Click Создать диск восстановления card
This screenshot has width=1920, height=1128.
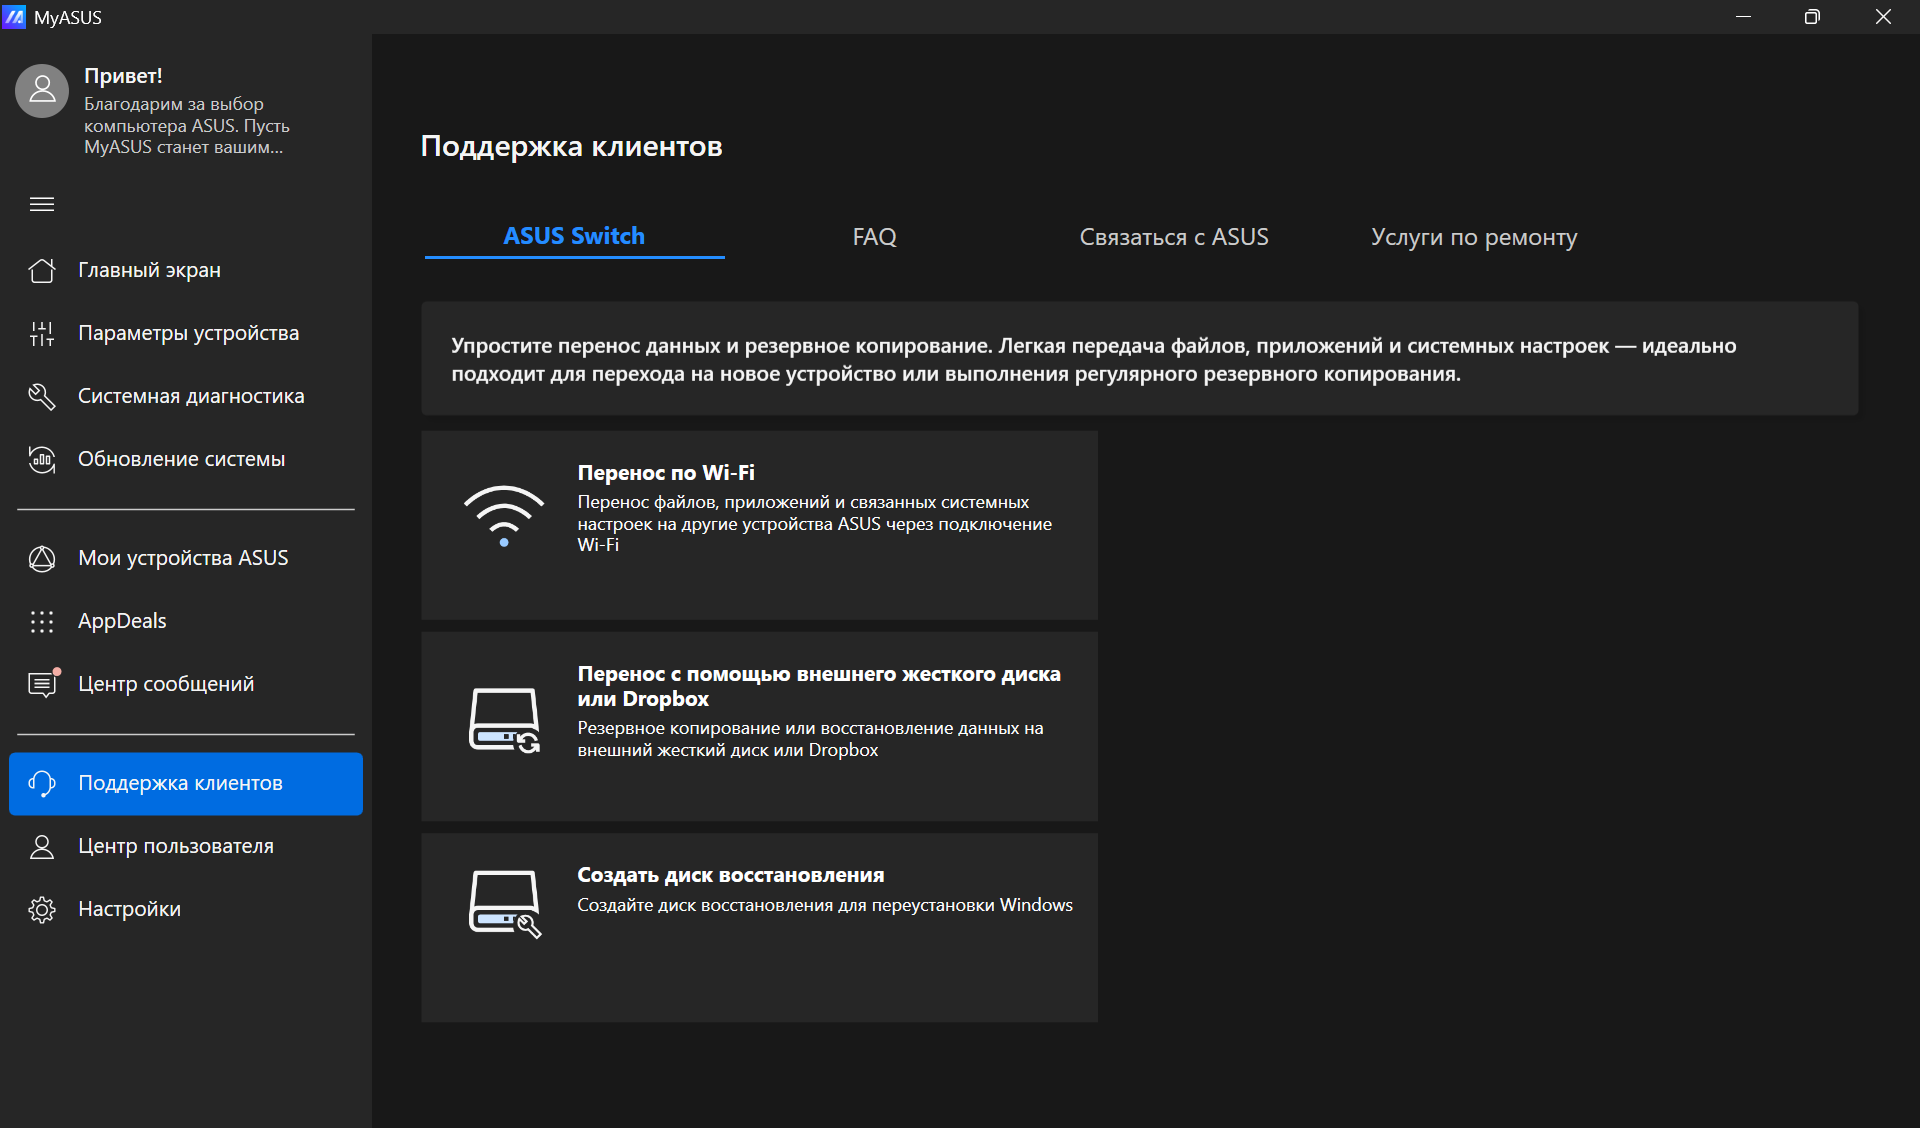759,926
